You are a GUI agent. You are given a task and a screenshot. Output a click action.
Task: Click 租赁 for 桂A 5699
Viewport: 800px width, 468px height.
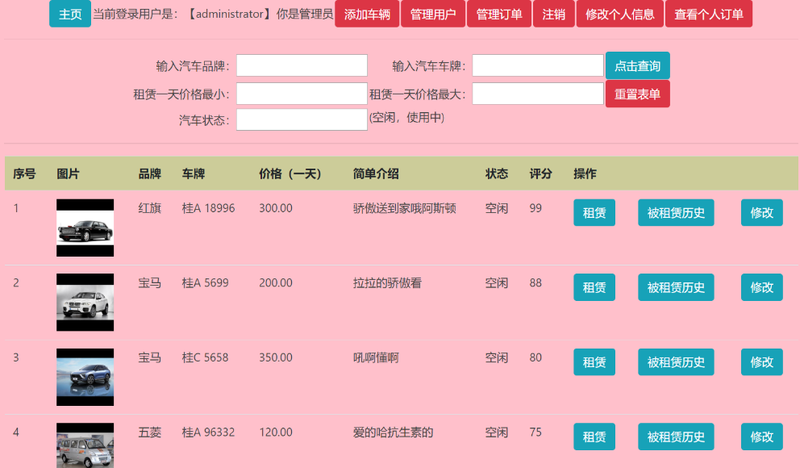click(x=594, y=287)
